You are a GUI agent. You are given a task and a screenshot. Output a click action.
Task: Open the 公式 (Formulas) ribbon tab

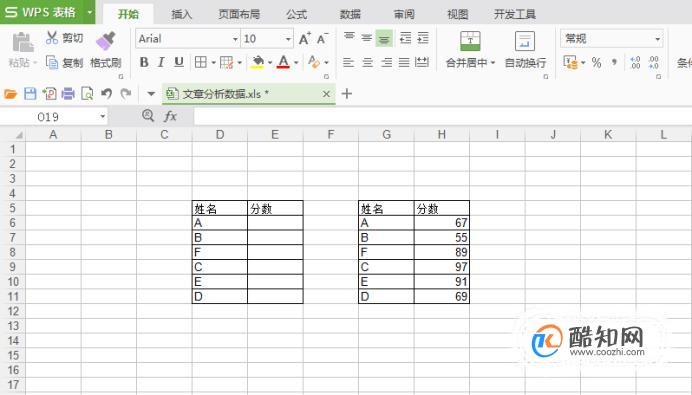tap(296, 15)
